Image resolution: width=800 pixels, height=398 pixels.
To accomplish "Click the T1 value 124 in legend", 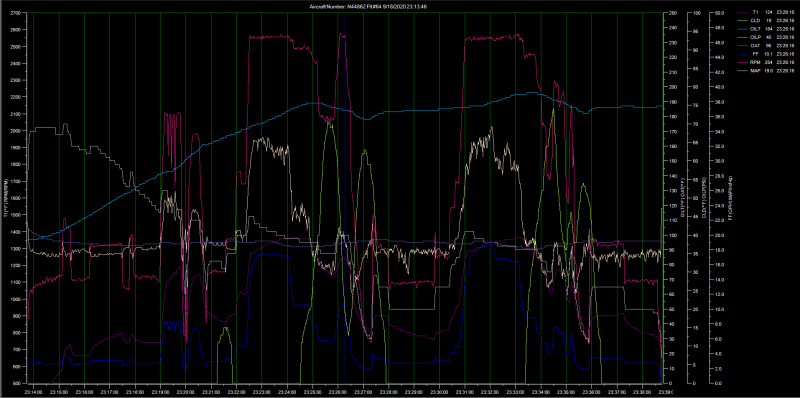I will 768,12.
